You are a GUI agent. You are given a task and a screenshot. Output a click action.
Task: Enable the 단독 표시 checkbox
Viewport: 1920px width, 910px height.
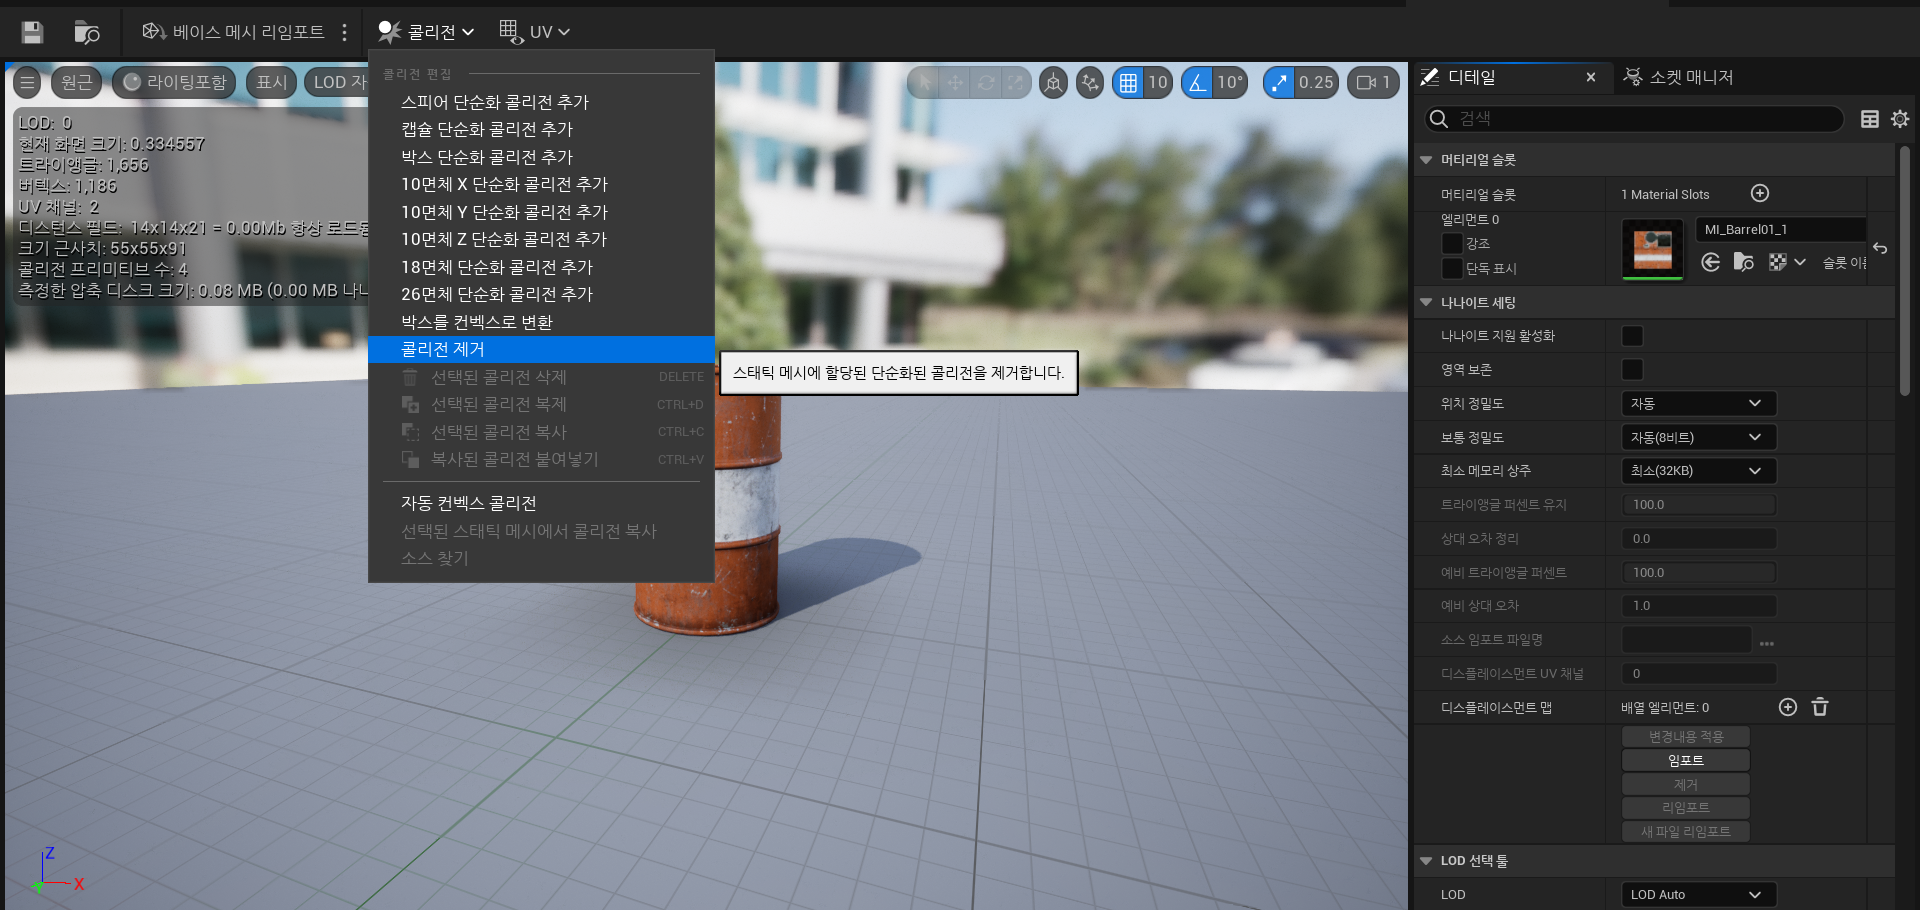click(1452, 268)
